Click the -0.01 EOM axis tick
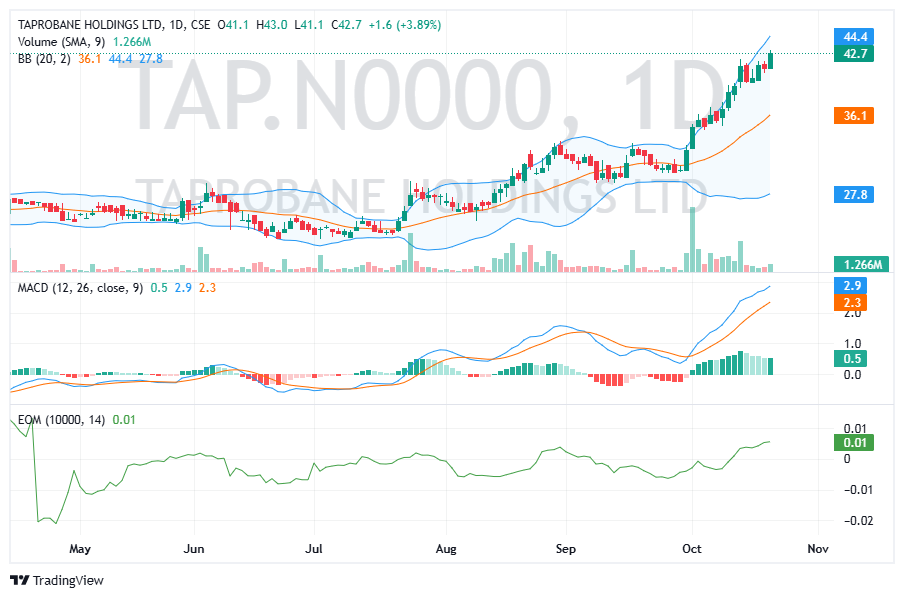904x598 pixels. pos(858,490)
